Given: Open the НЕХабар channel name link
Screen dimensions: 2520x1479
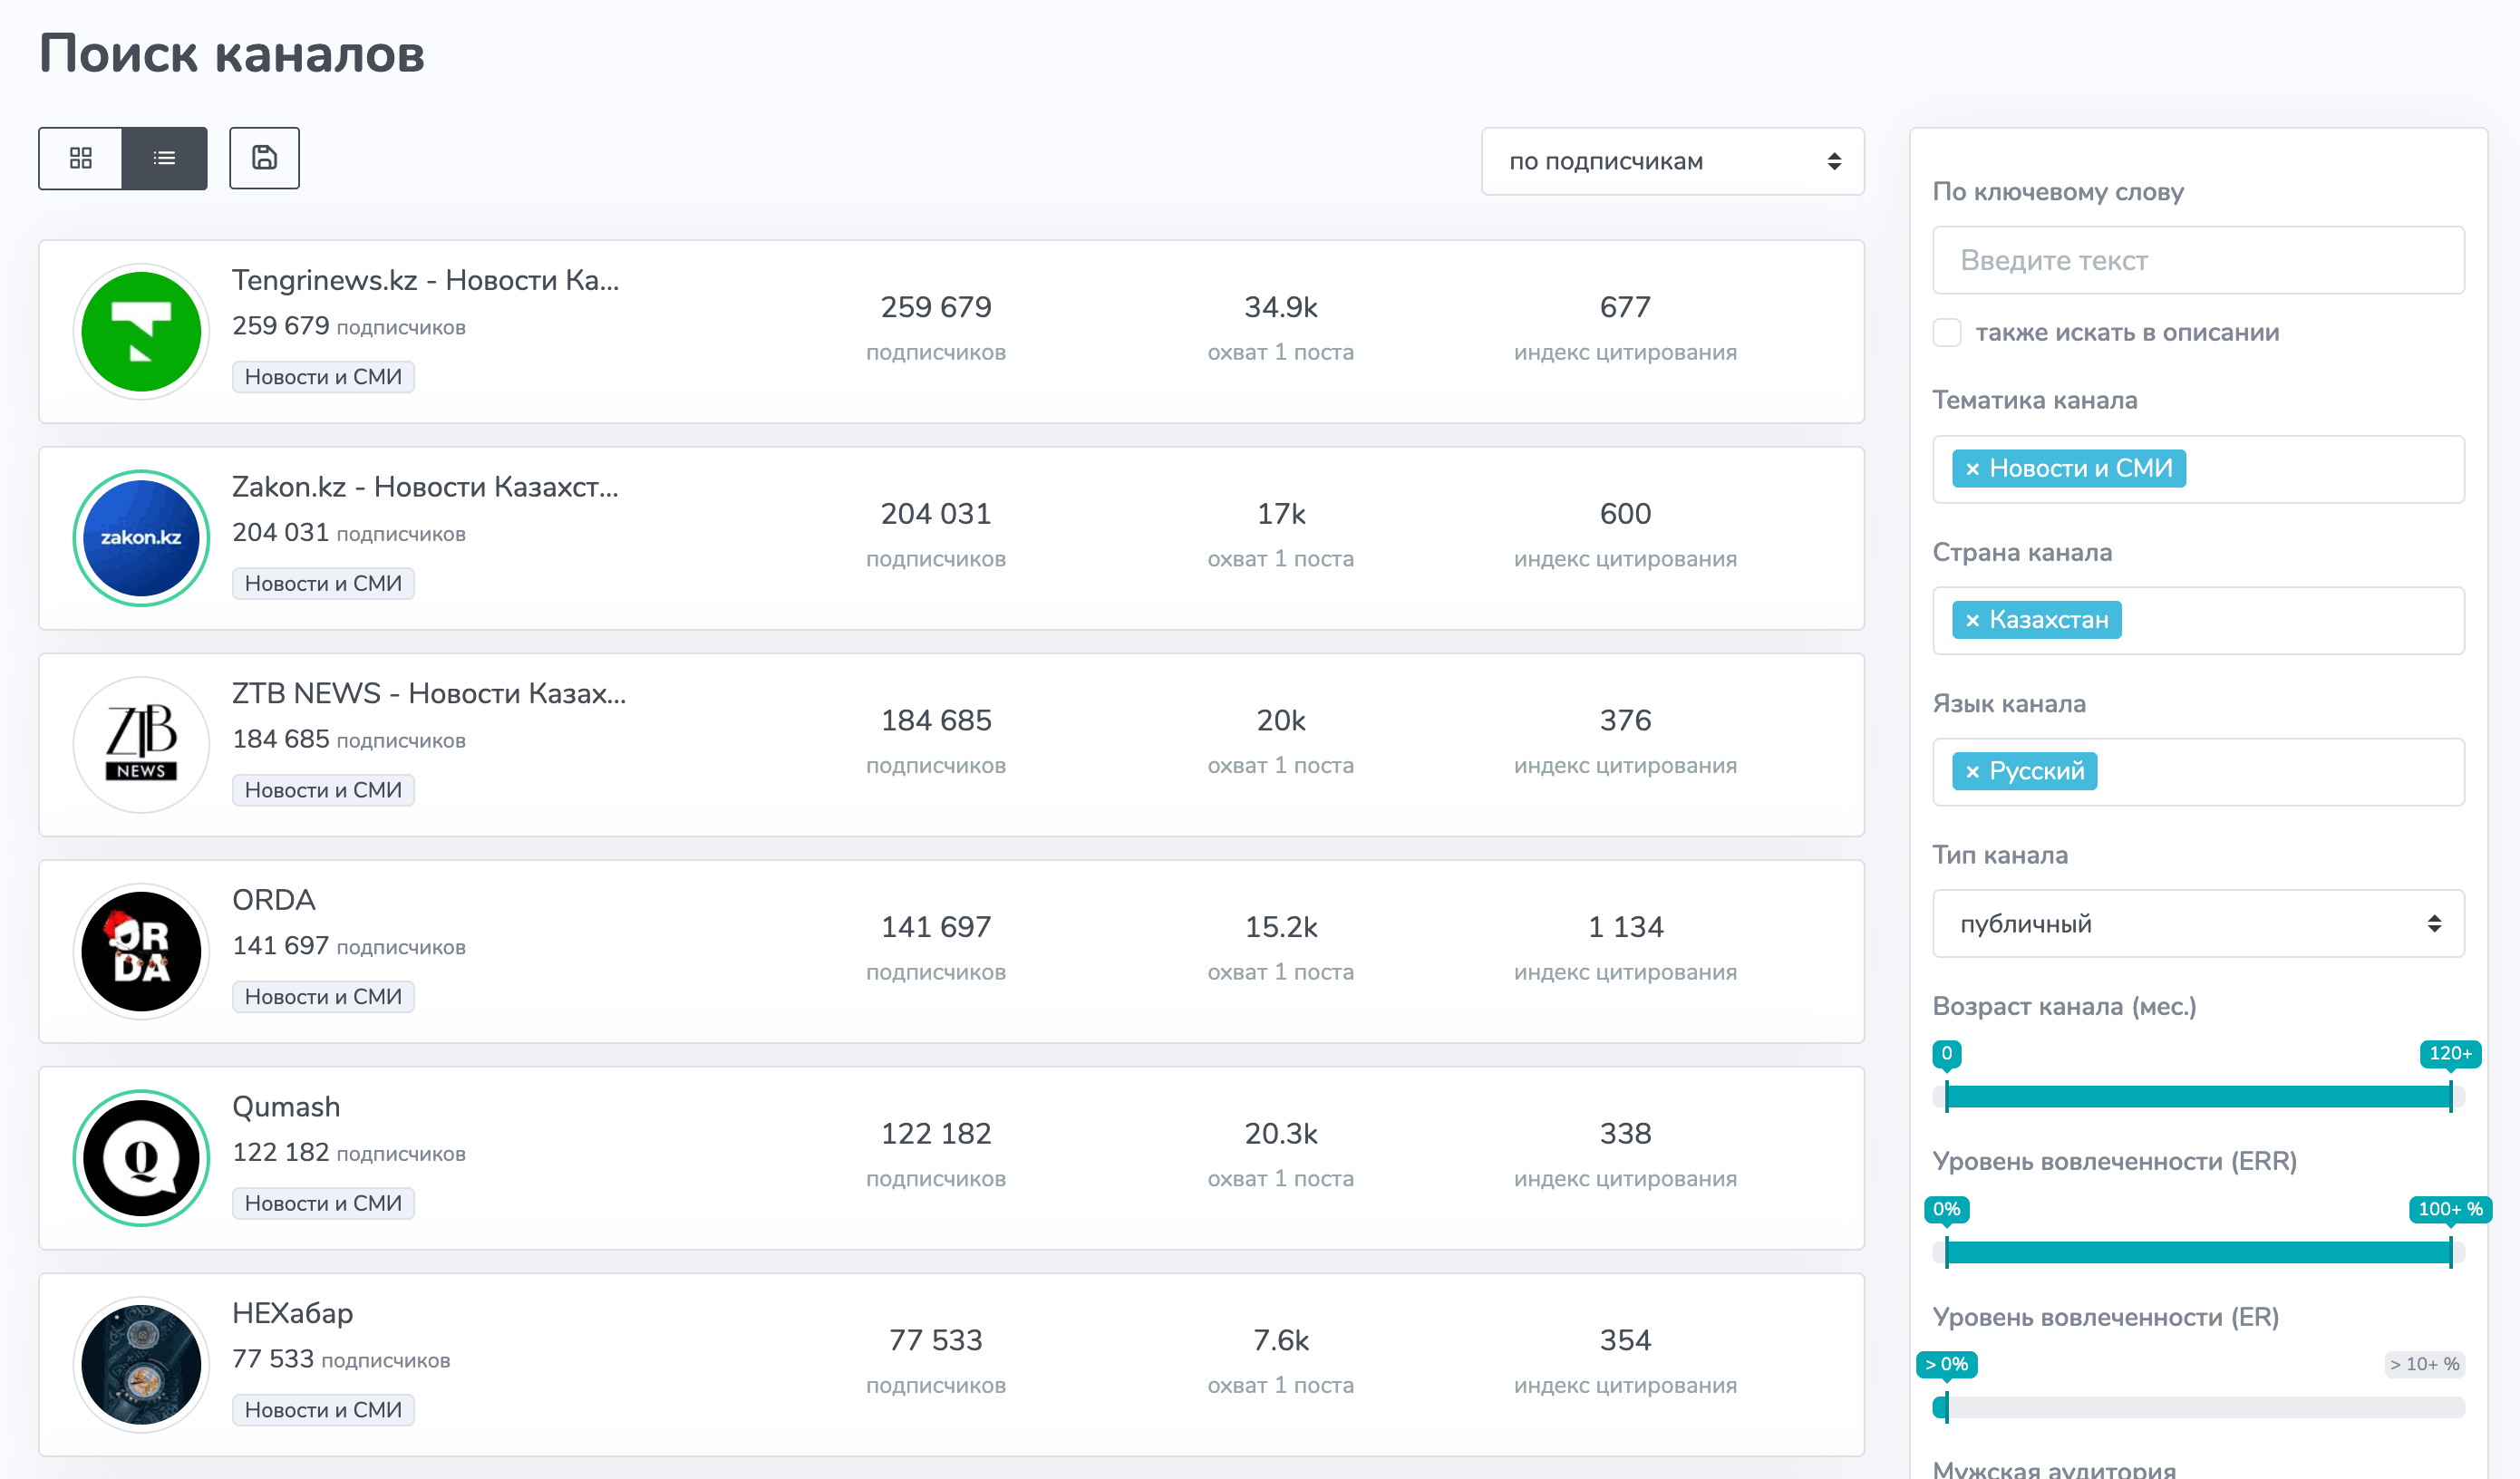Looking at the screenshot, I should coord(293,1313).
